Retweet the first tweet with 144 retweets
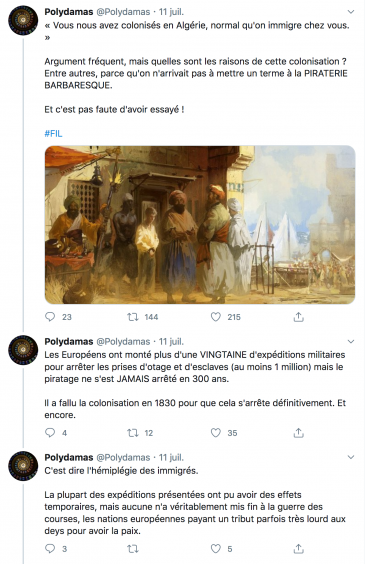Viewport: 365px width, 564px height. point(133,317)
